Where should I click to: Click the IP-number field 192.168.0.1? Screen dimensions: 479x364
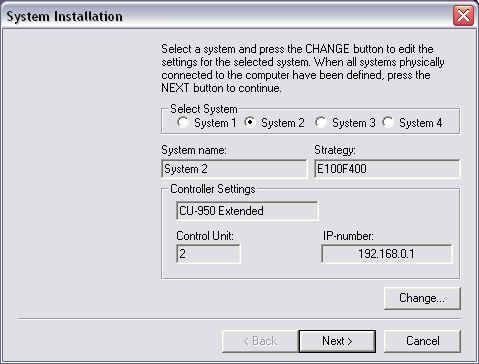coord(387,254)
